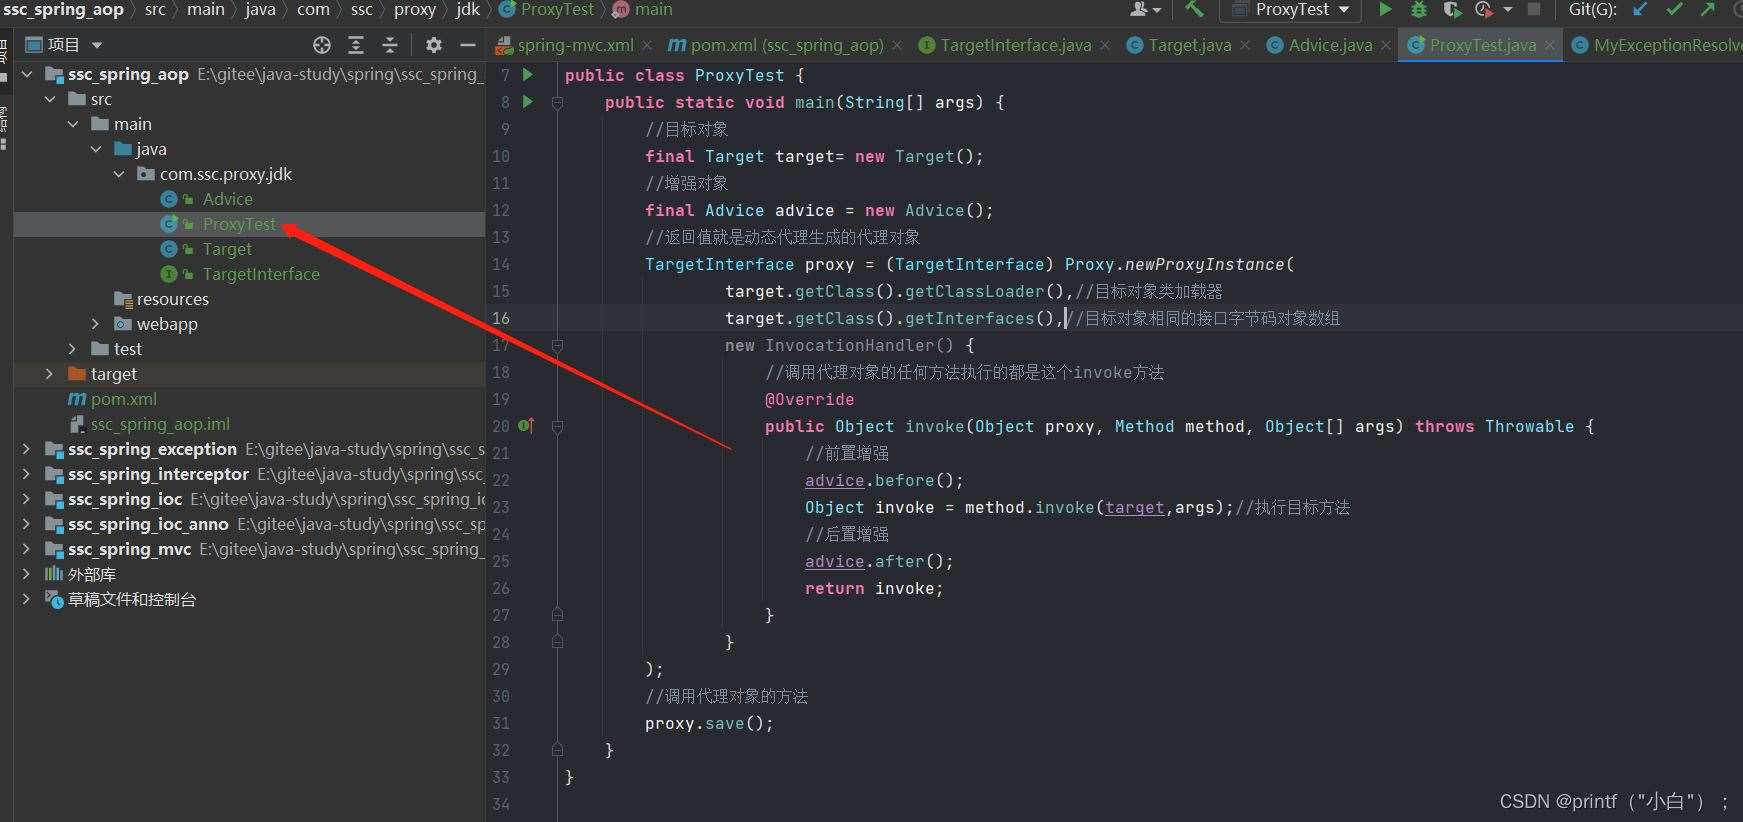Click Collapse All icon in project panel
Screen dimensions: 1743x822
390,45
